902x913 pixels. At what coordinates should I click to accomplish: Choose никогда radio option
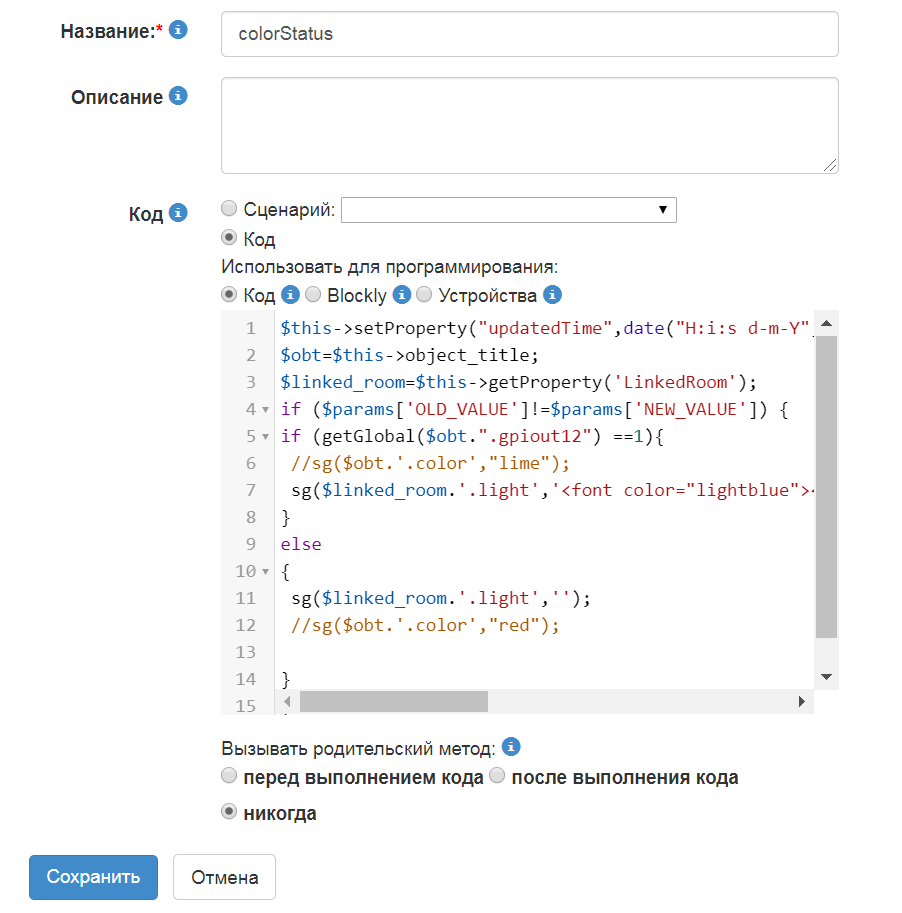pos(229,812)
